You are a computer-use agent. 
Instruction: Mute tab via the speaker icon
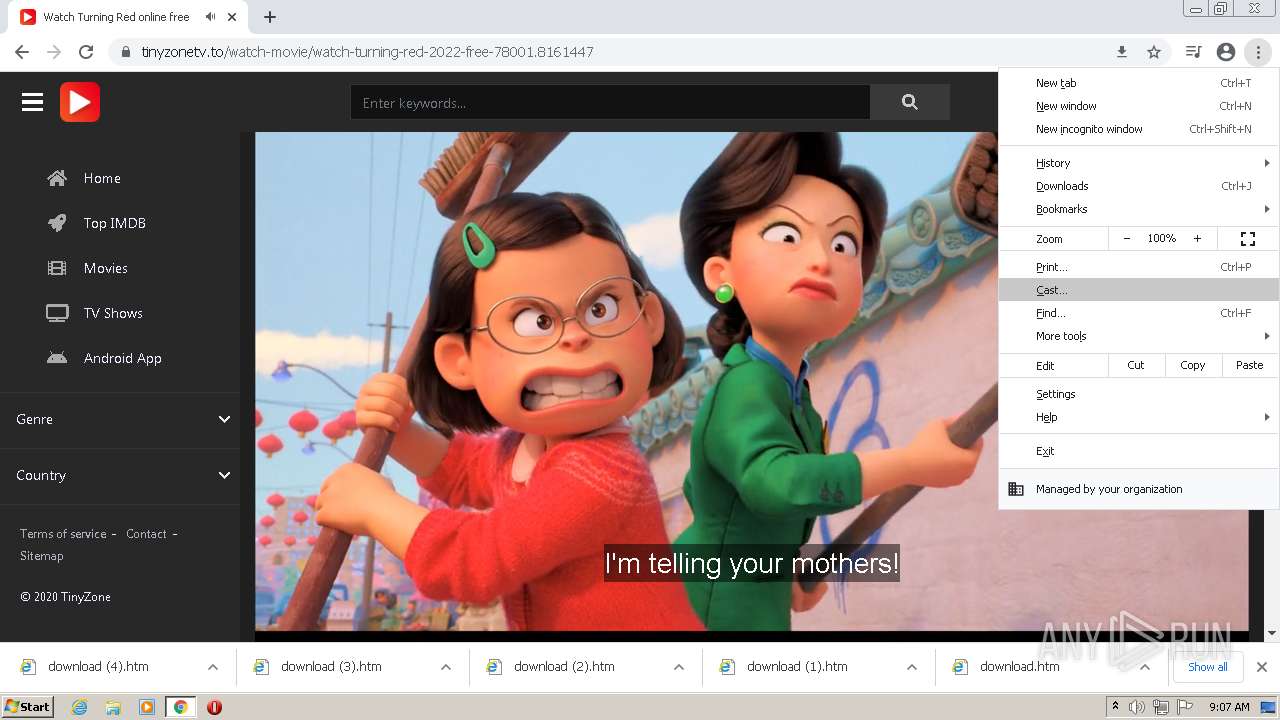[x=210, y=17]
